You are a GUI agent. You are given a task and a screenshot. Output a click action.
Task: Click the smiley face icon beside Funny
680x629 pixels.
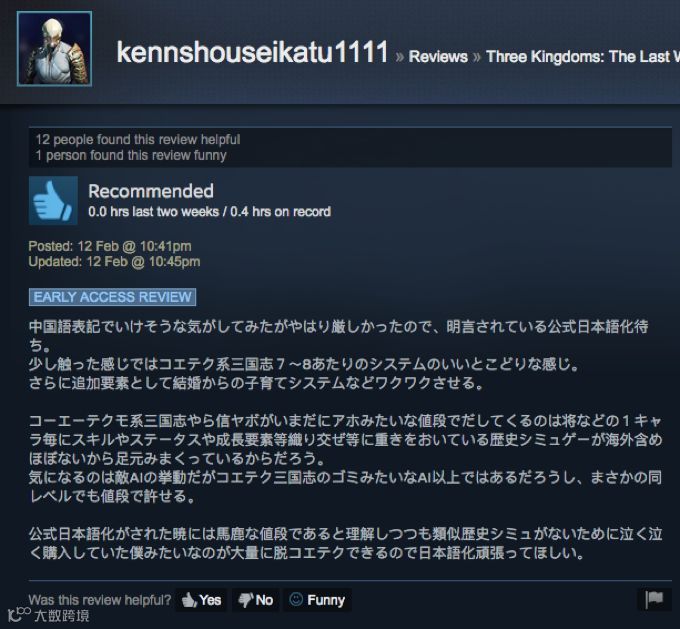[296, 600]
